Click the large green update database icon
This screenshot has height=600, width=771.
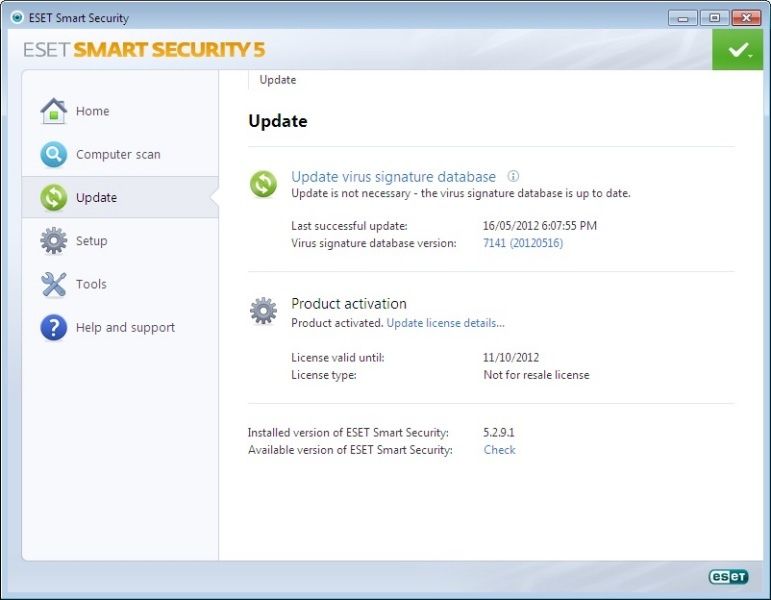point(264,184)
